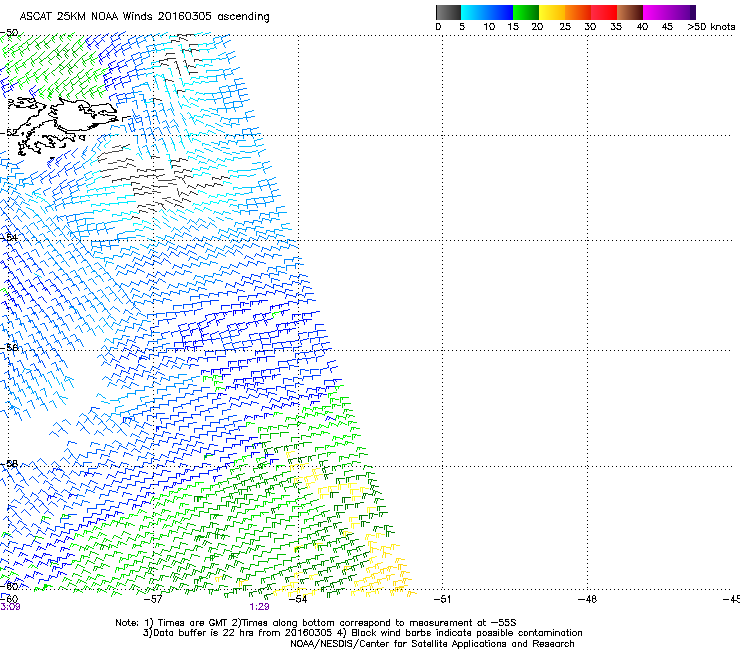This screenshot has width=740, height=650.
Task: Click the -54 latitude axis label
Action: coord(9,237)
